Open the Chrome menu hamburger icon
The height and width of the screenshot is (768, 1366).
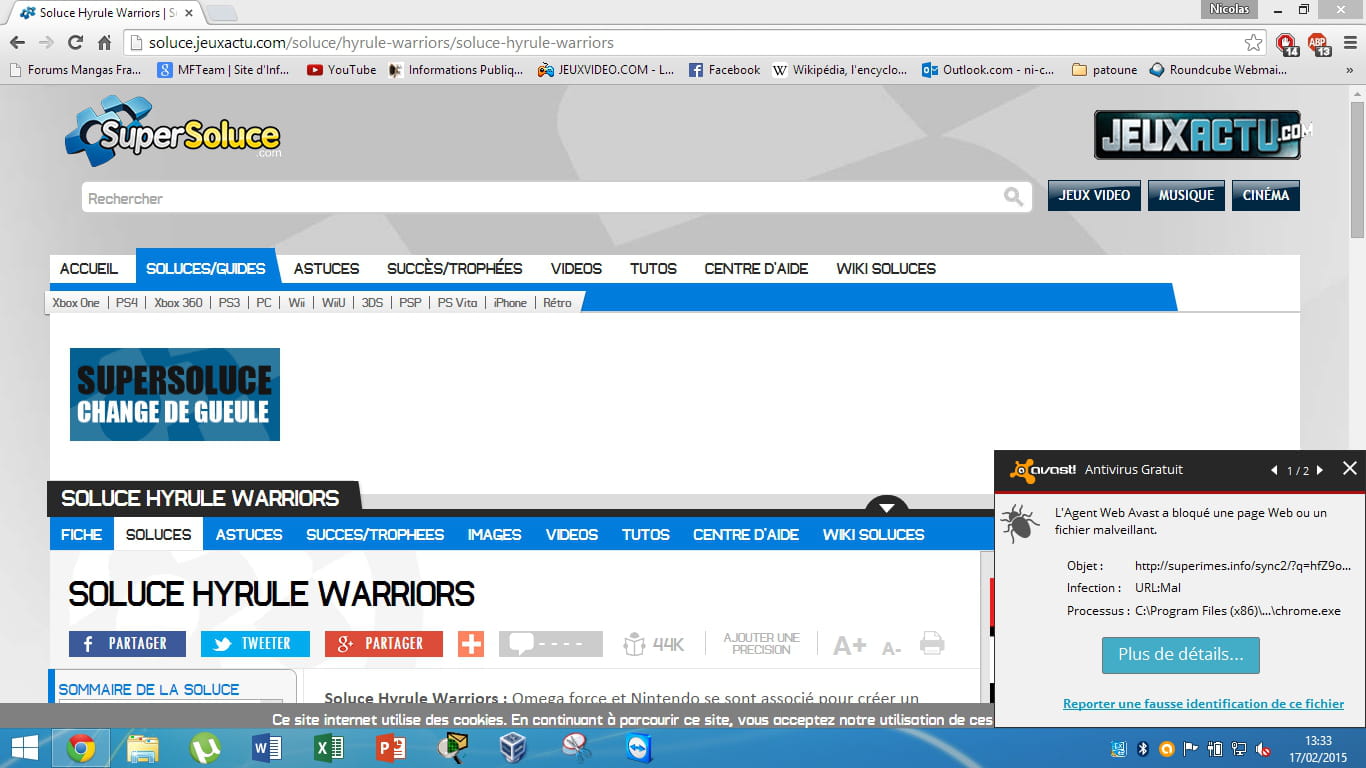[1350, 43]
